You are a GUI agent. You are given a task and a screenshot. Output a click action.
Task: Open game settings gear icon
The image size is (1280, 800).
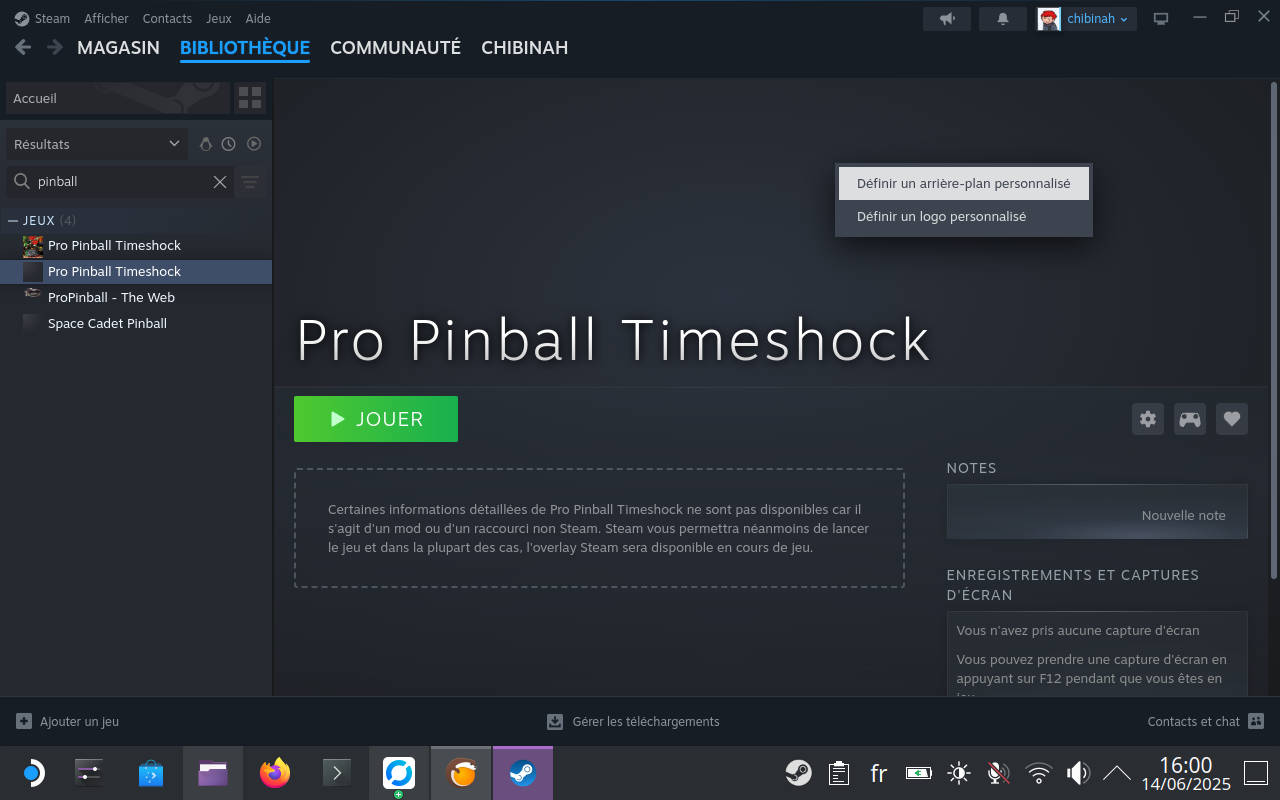tap(1148, 419)
